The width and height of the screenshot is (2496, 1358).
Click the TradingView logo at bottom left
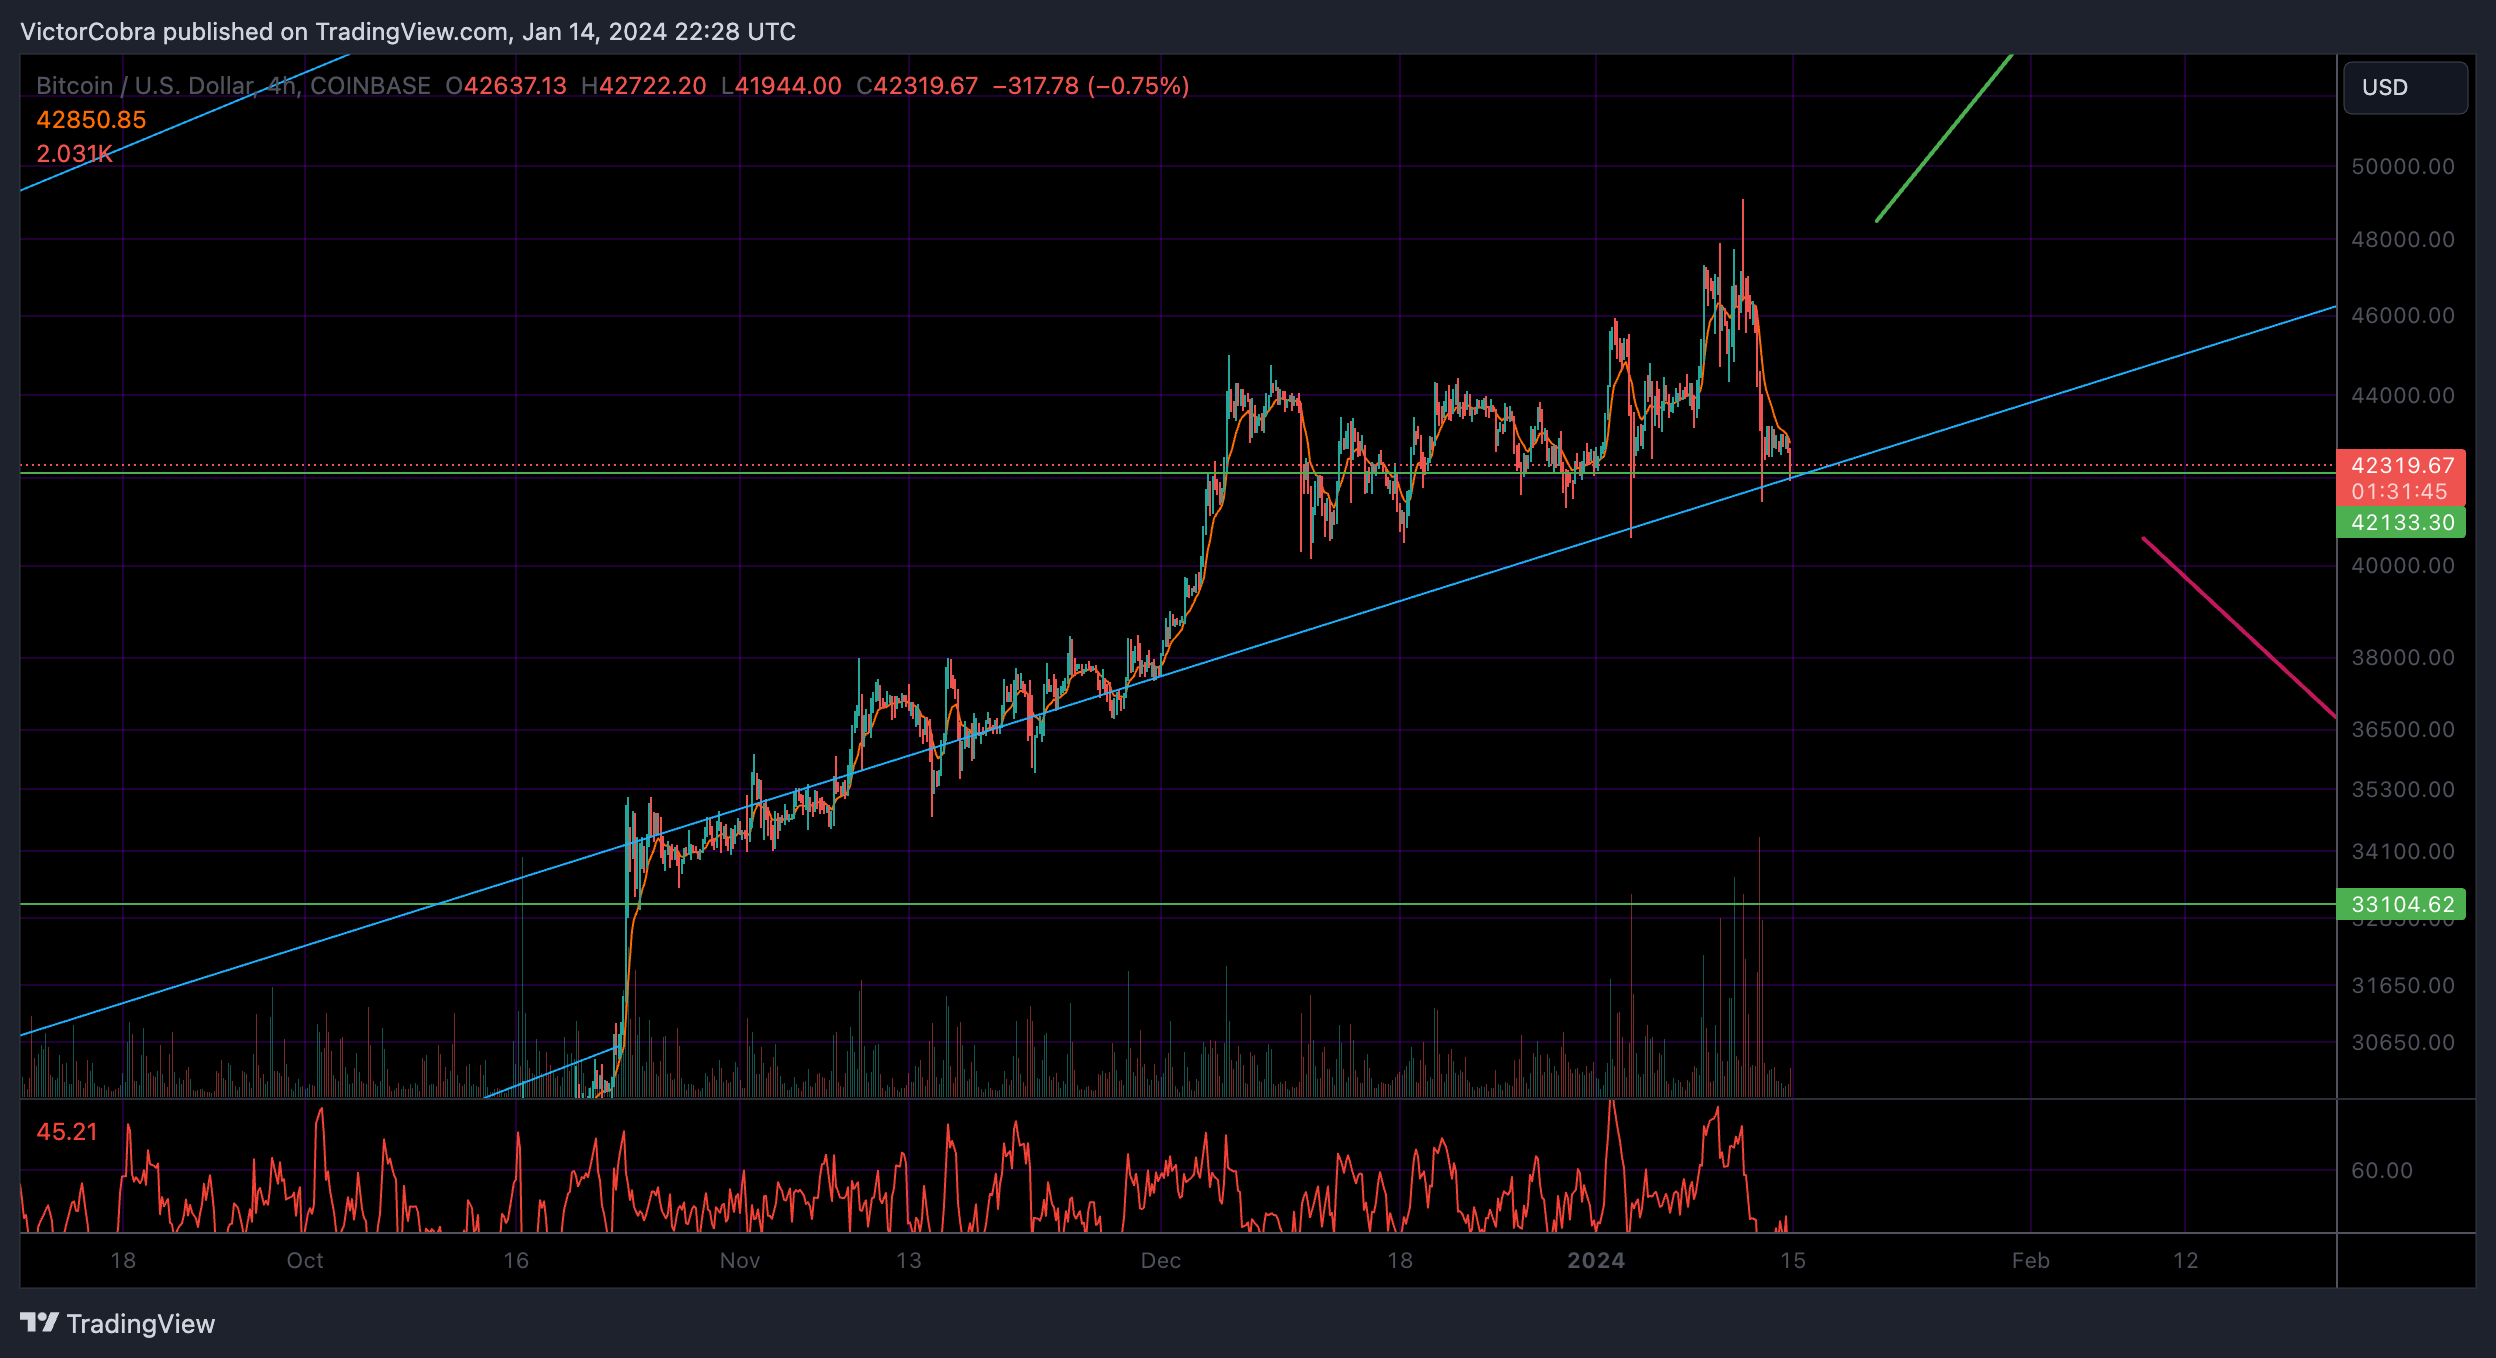[118, 1324]
